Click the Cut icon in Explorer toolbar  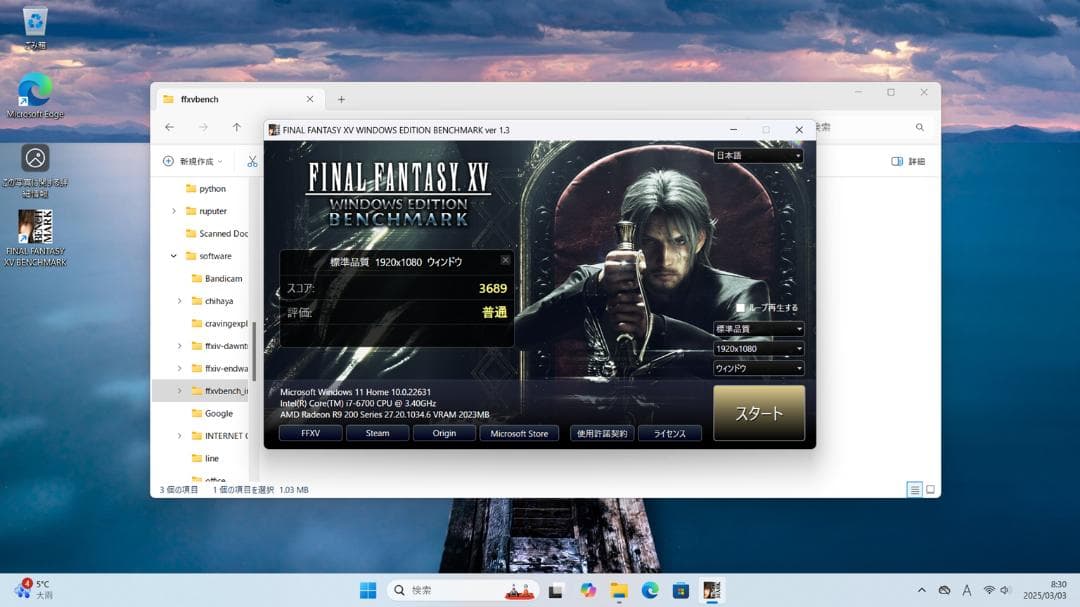[x=253, y=161]
